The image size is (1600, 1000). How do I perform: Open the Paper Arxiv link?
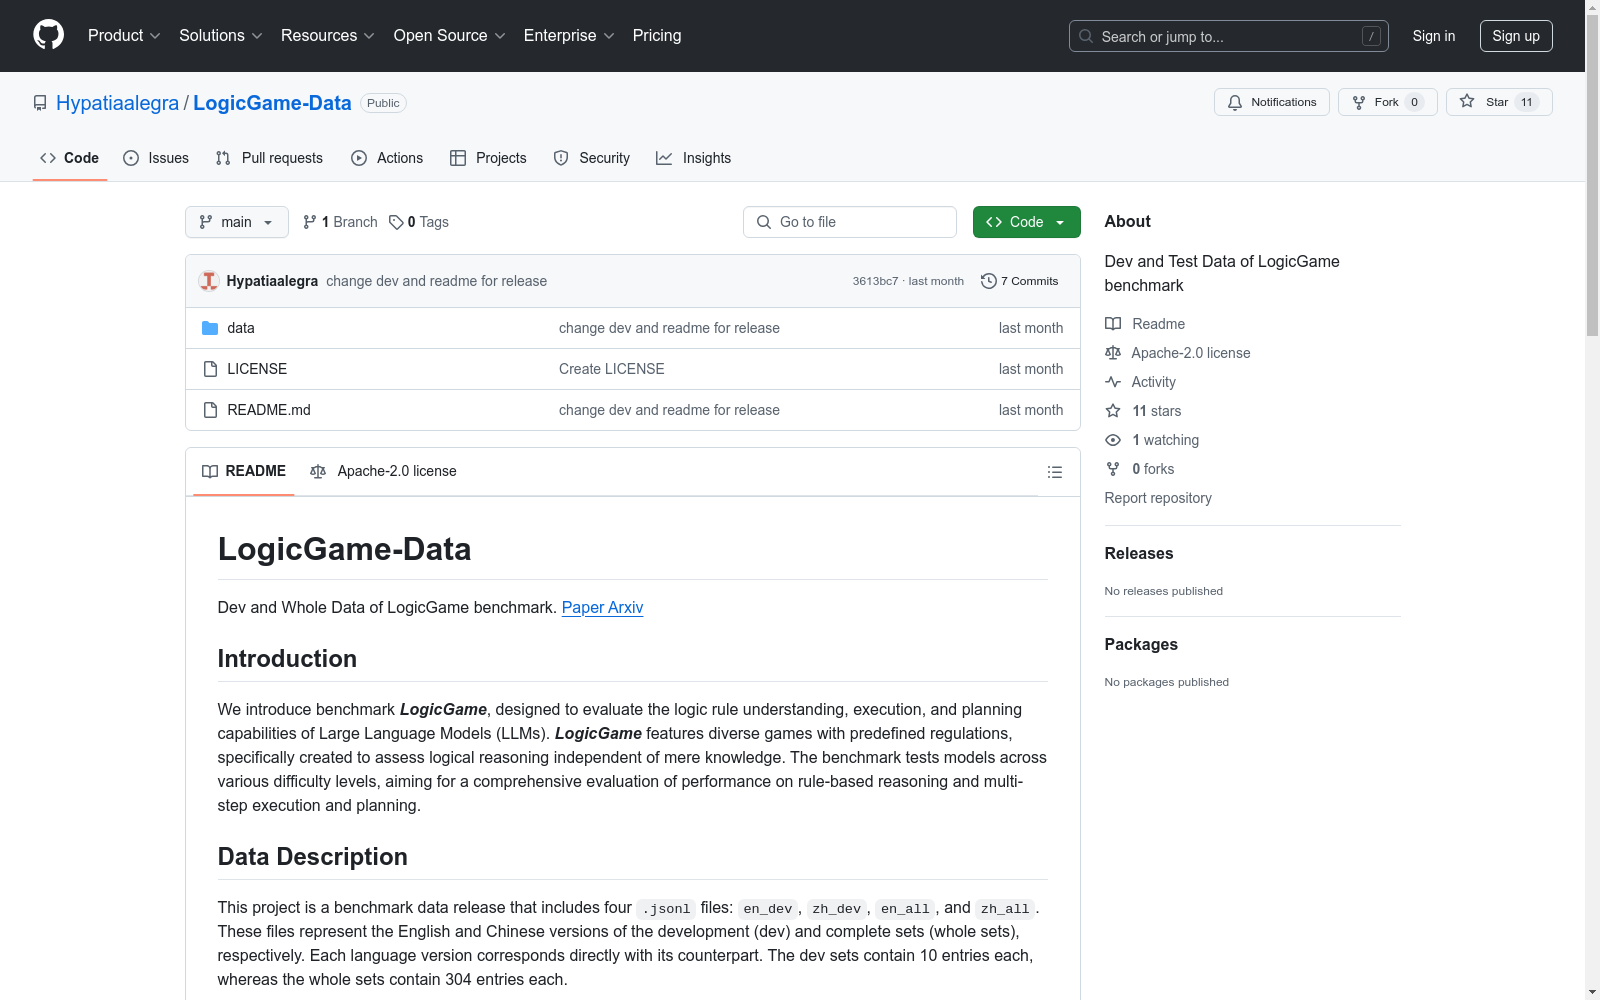pyautogui.click(x=602, y=607)
